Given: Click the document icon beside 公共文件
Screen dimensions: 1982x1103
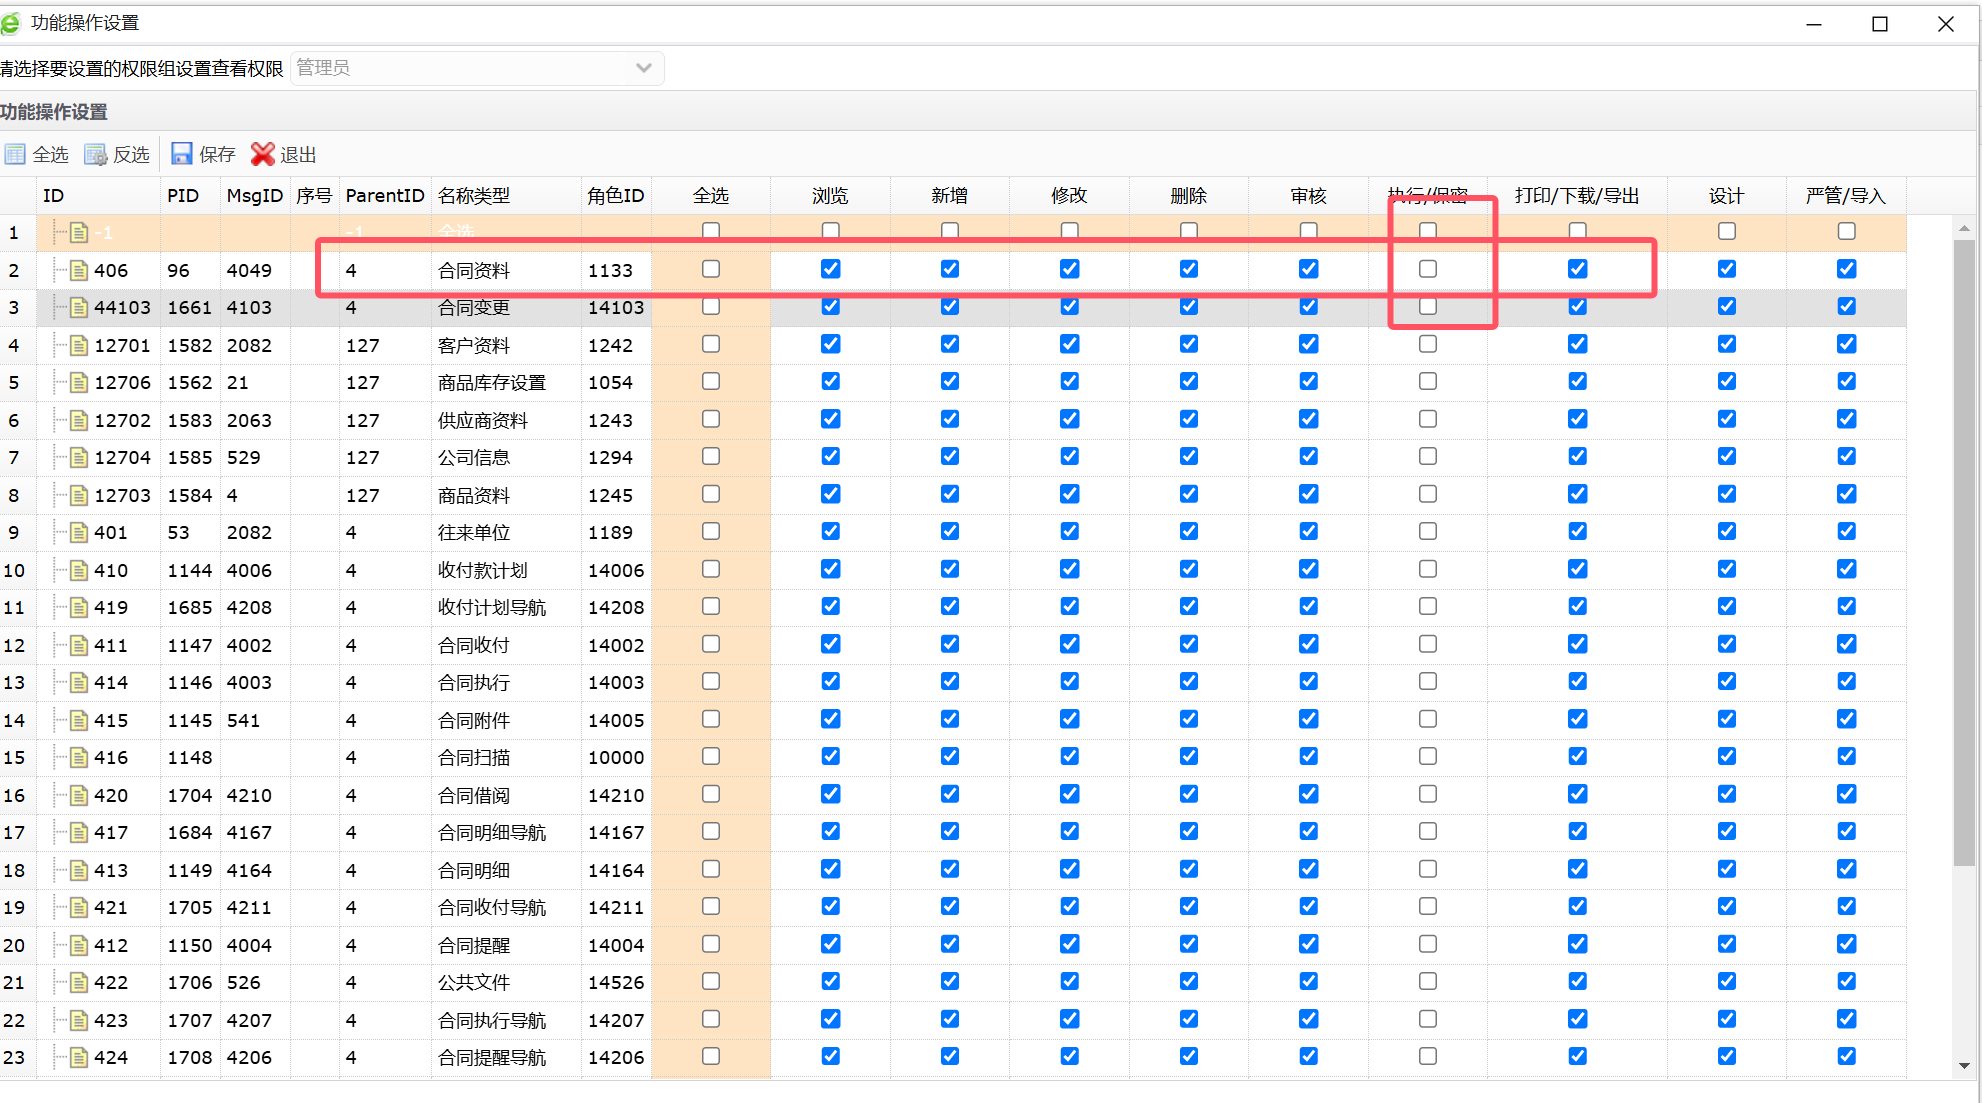Looking at the screenshot, I should pos(78,981).
